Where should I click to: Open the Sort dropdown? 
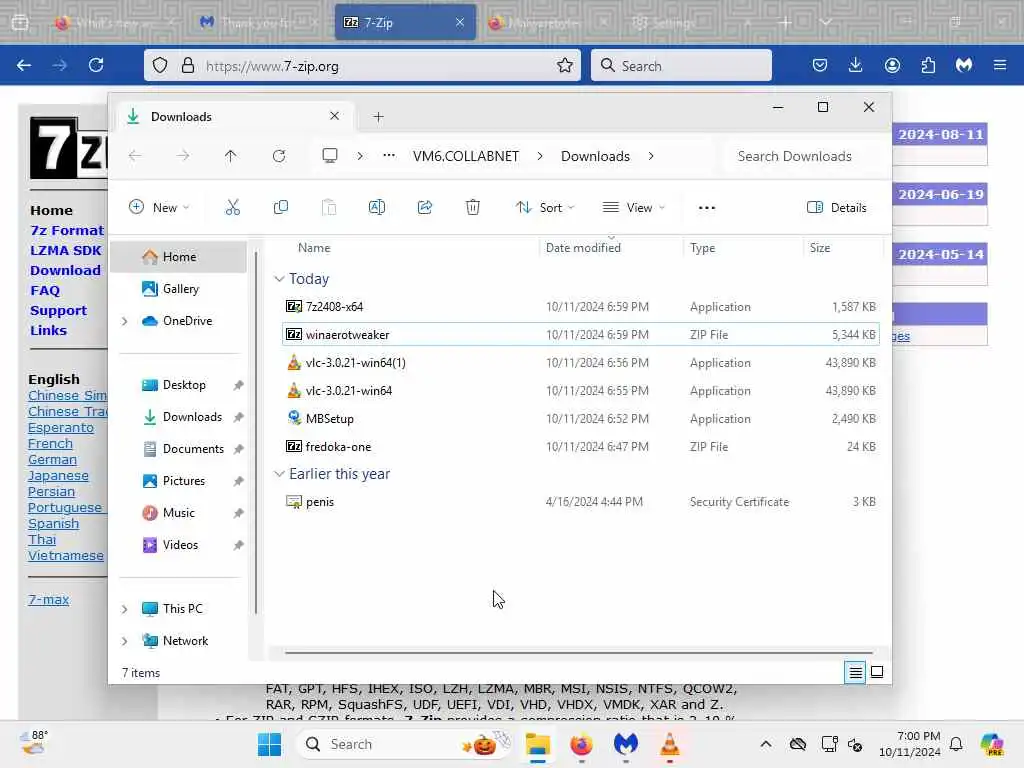tap(545, 208)
